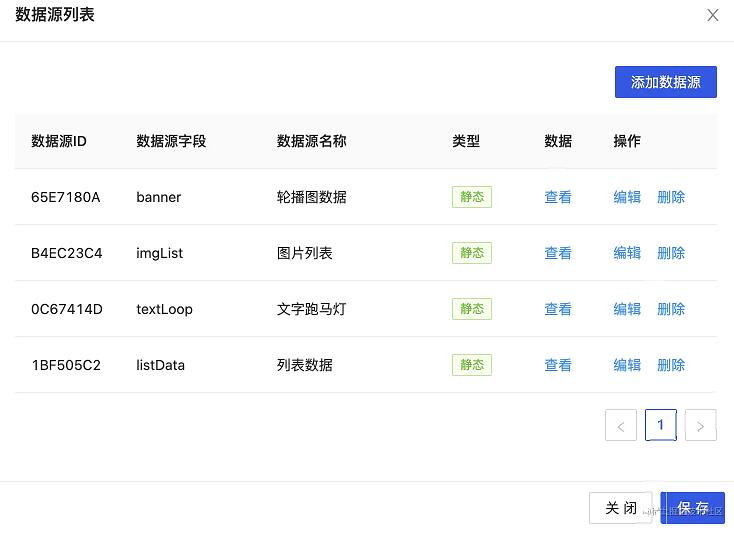Go to previous page arrow

(620, 426)
